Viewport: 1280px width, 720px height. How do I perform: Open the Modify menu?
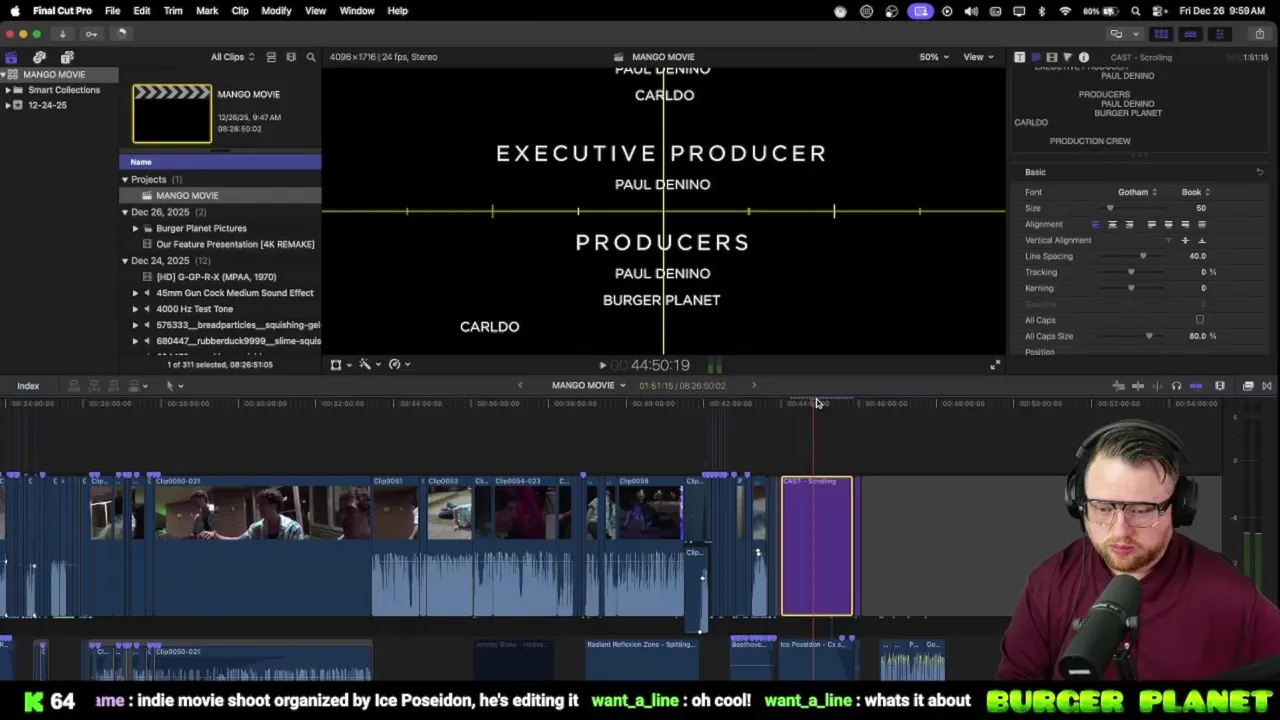[276, 11]
